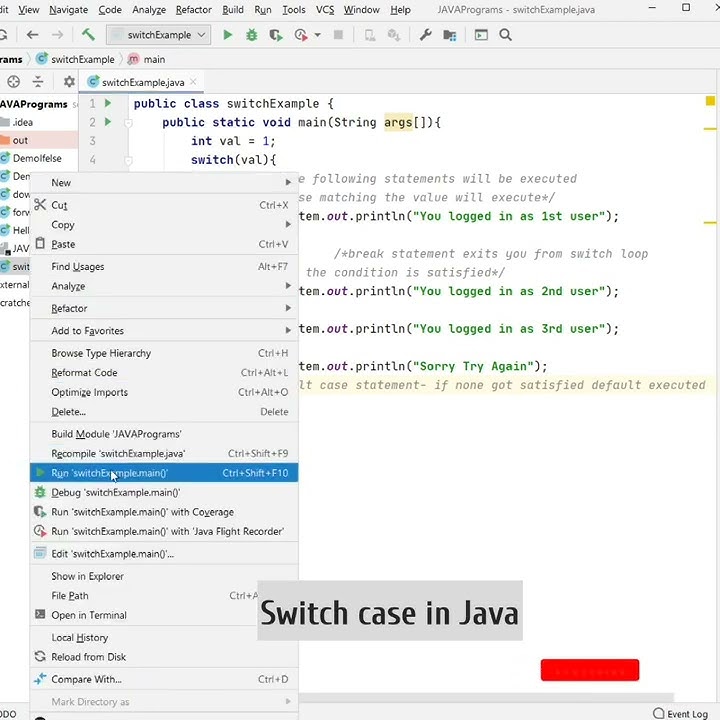Choose Compare With... entry

pyautogui.click(x=164, y=679)
